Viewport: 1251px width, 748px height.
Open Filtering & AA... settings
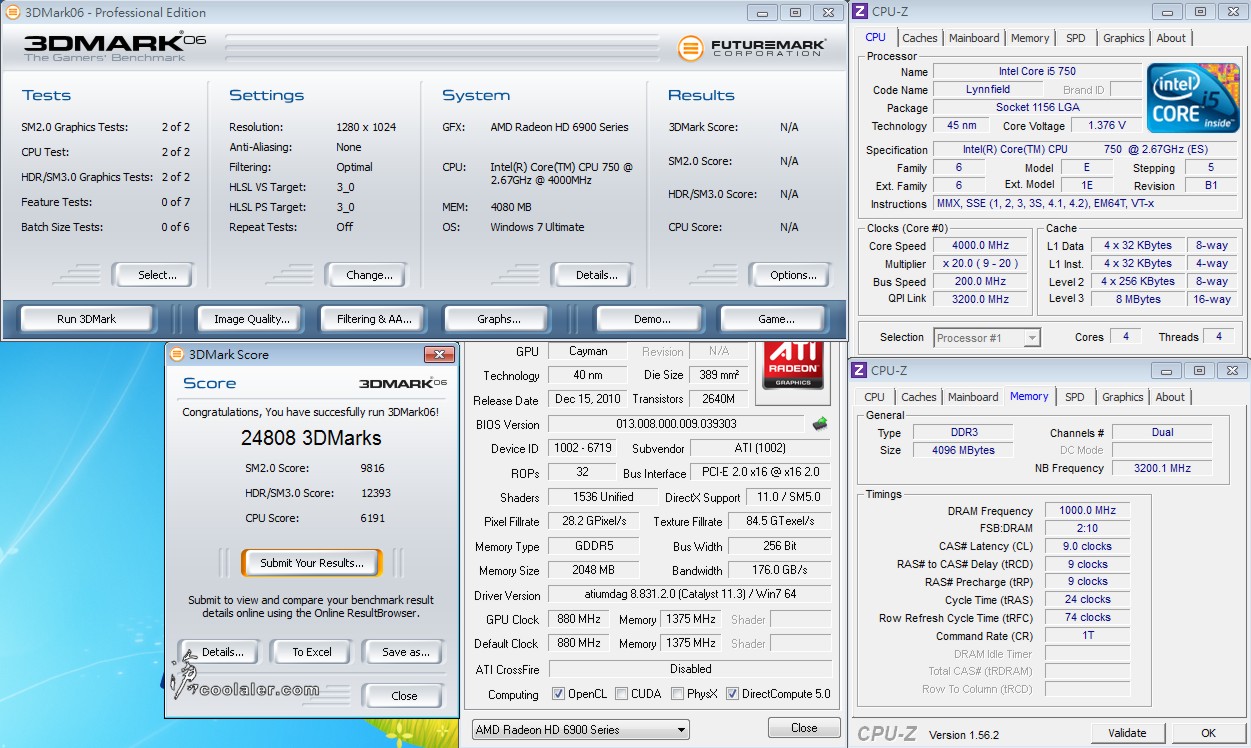coord(374,319)
